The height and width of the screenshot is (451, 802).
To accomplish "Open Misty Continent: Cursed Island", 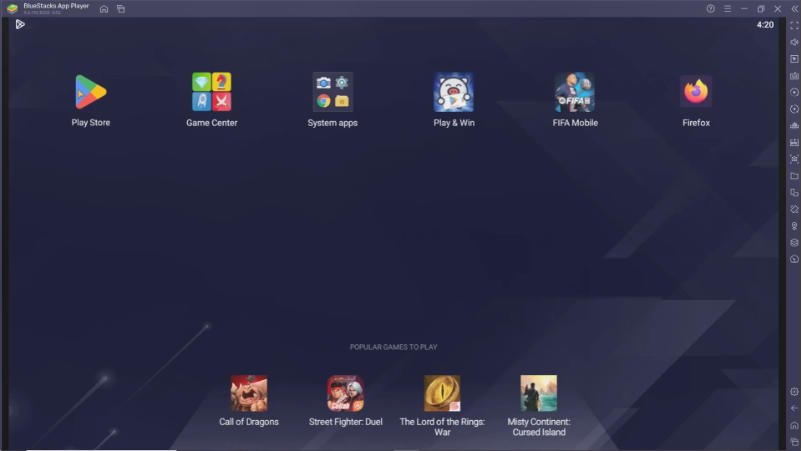I will pyautogui.click(x=539, y=393).
